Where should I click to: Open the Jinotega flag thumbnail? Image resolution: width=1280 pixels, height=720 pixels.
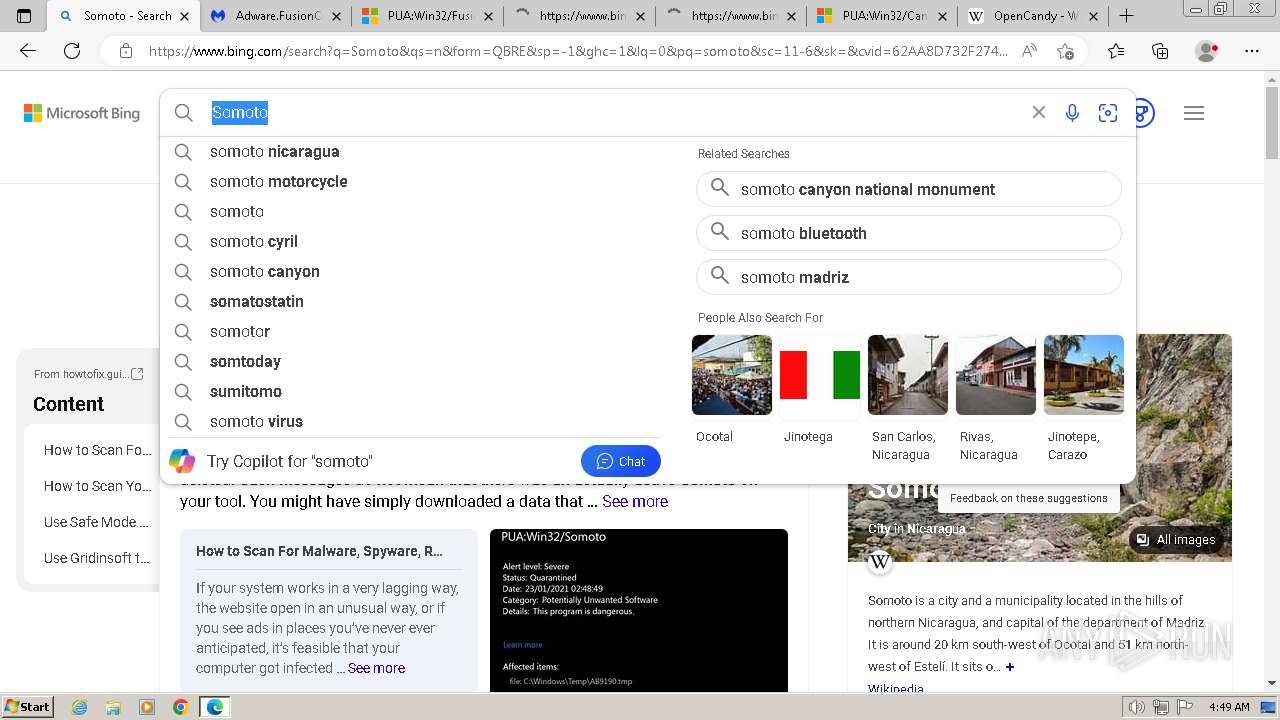(820, 375)
